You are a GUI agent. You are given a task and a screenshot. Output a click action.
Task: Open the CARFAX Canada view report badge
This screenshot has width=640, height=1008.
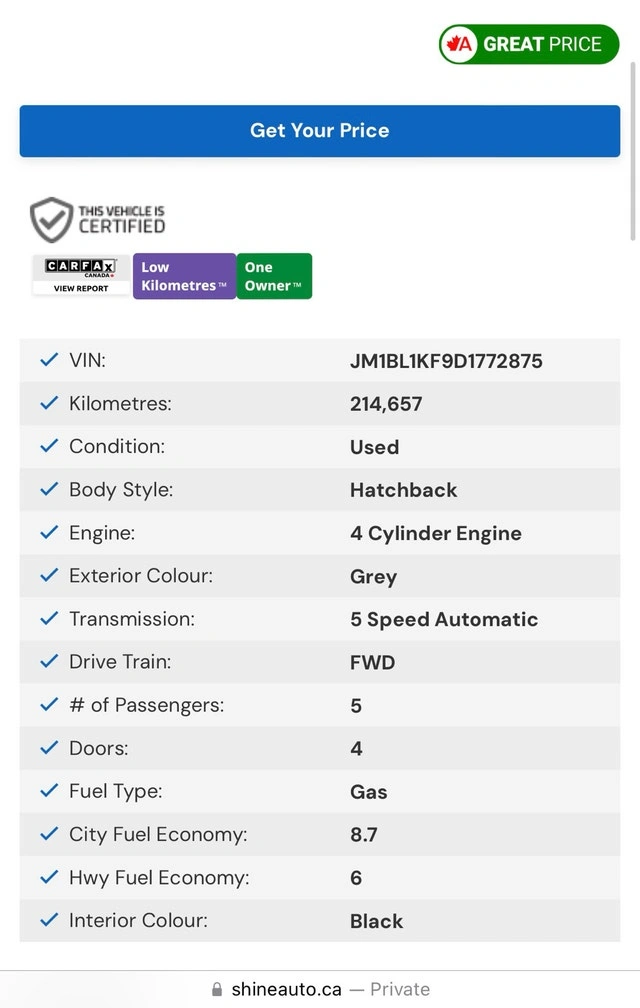[81, 276]
